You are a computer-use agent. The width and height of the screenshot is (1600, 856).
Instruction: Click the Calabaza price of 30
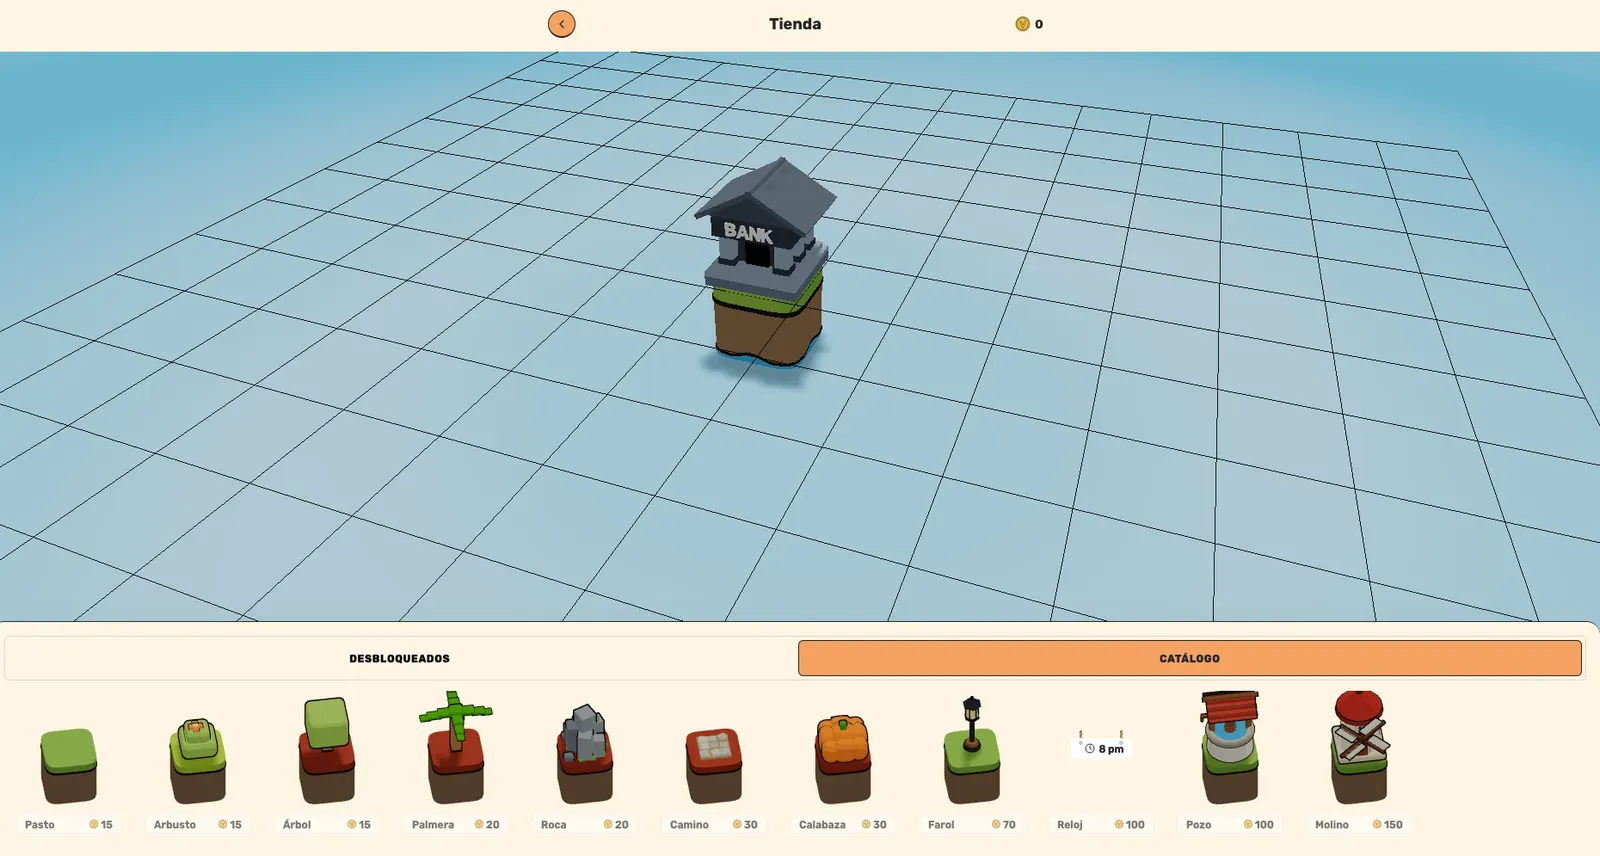(874, 825)
